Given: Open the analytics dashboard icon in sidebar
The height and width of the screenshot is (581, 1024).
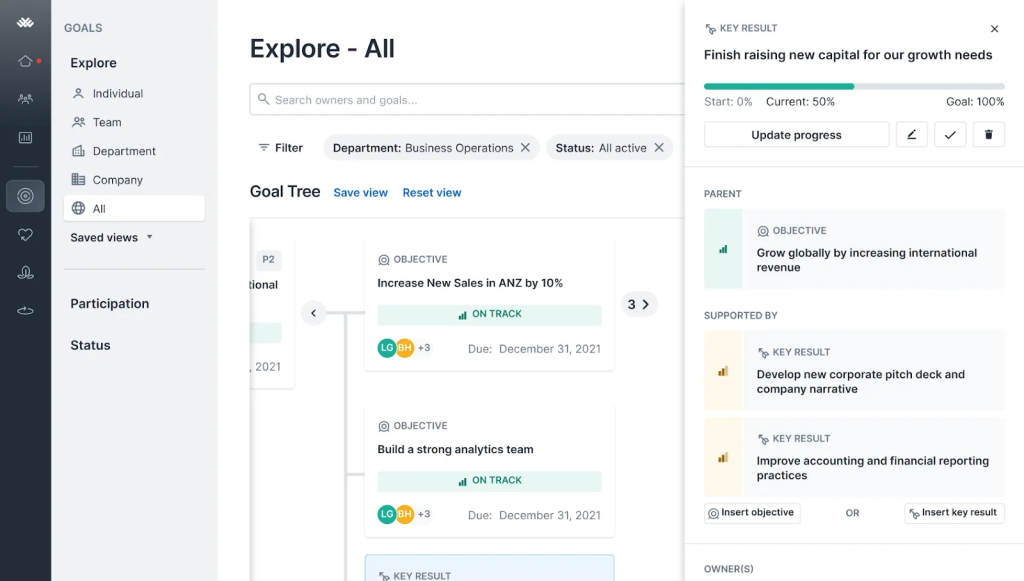Looking at the screenshot, I should click(x=24, y=137).
